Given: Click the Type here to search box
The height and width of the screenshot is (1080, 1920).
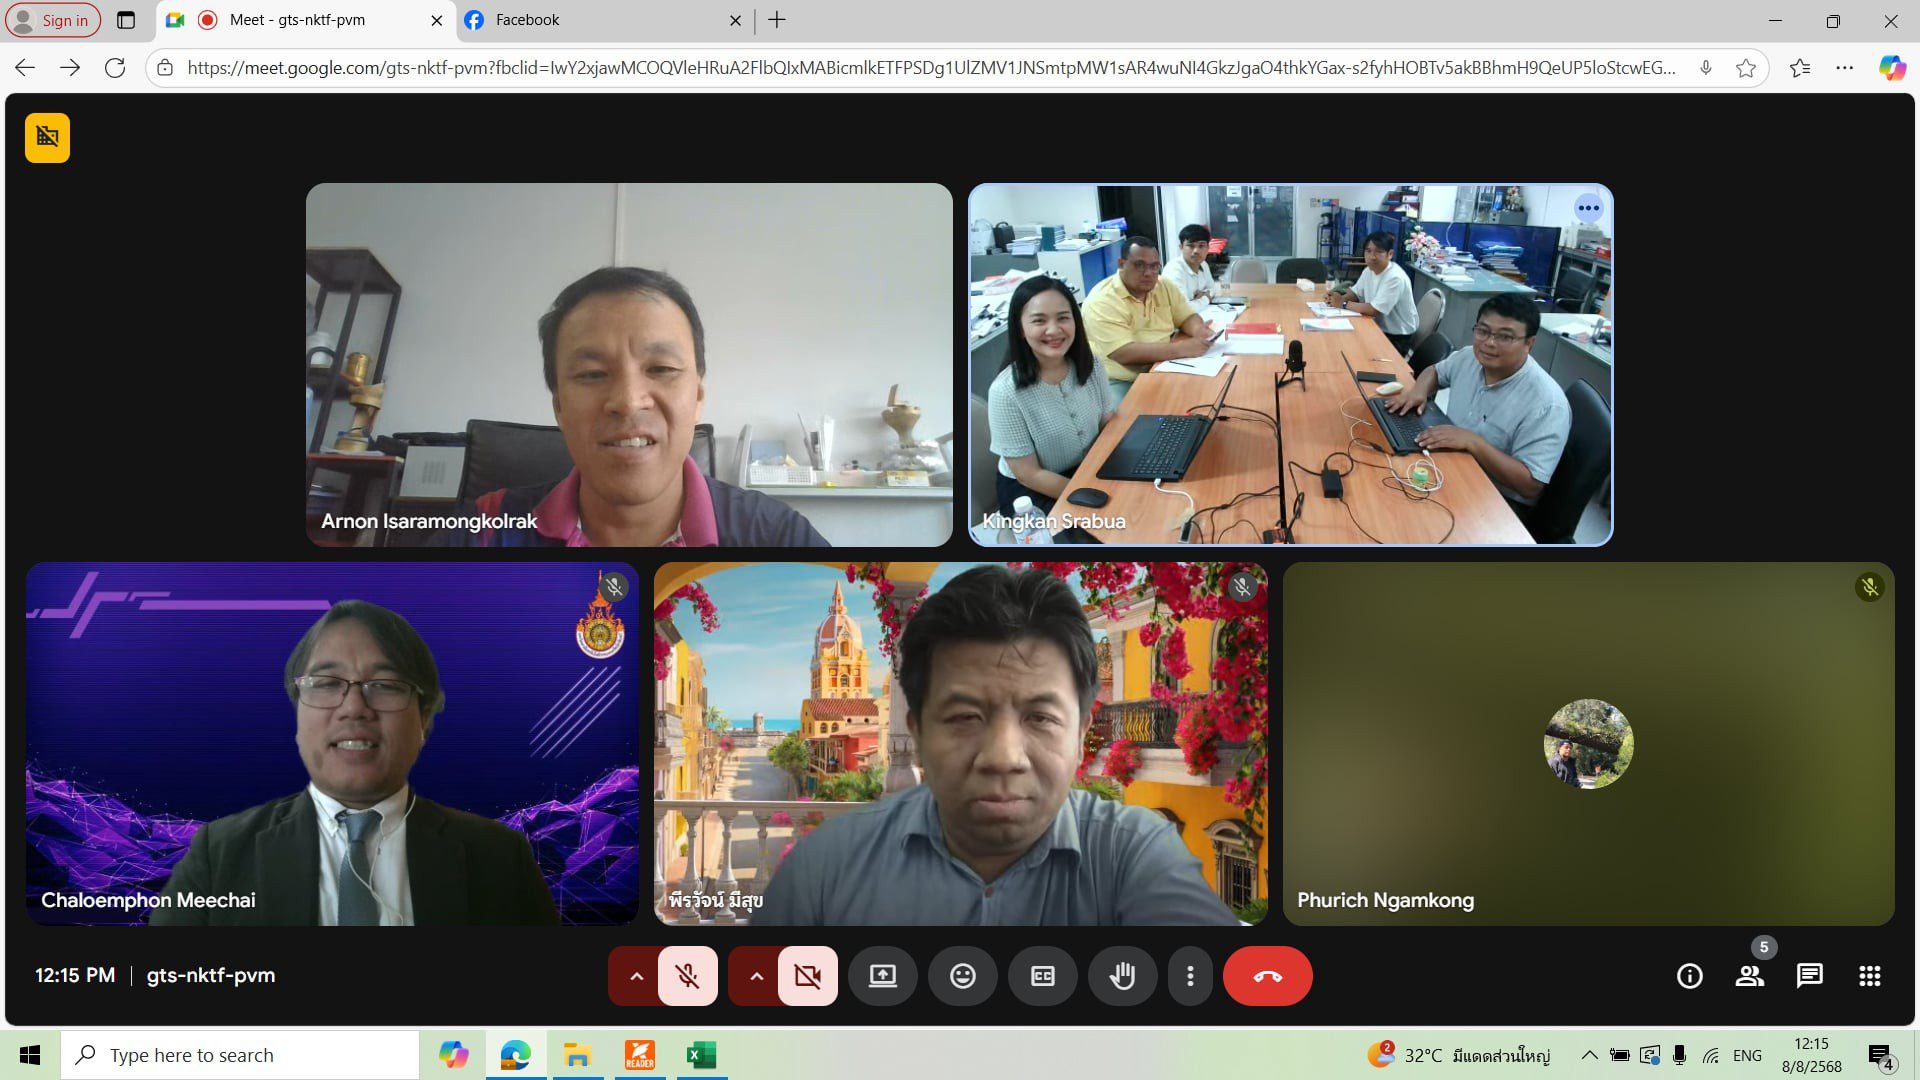Looking at the screenshot, I should (x=240, y=1055).
